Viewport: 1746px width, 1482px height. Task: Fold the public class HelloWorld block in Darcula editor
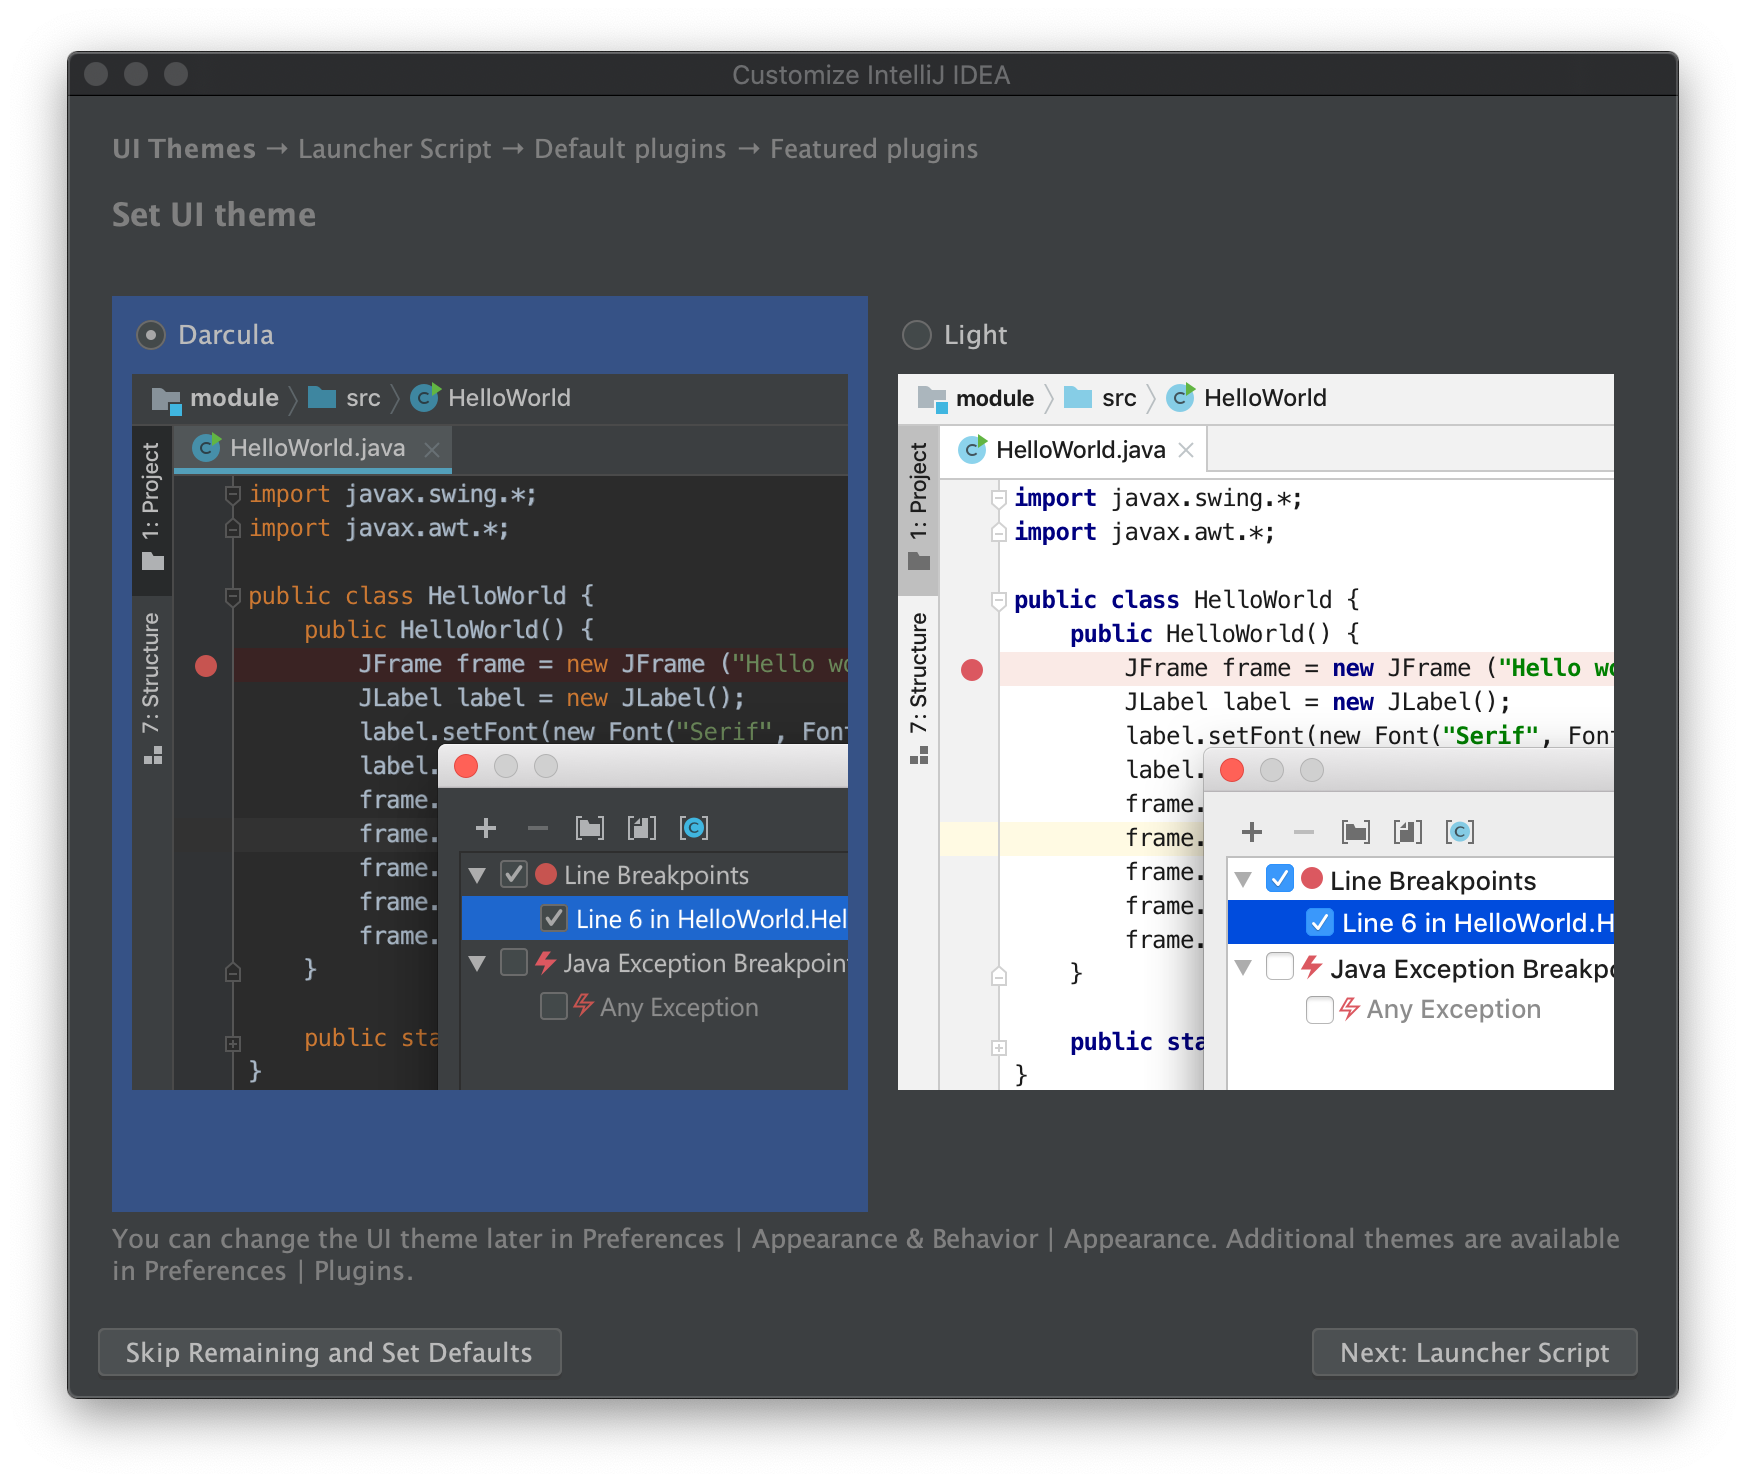coord(233,597)
